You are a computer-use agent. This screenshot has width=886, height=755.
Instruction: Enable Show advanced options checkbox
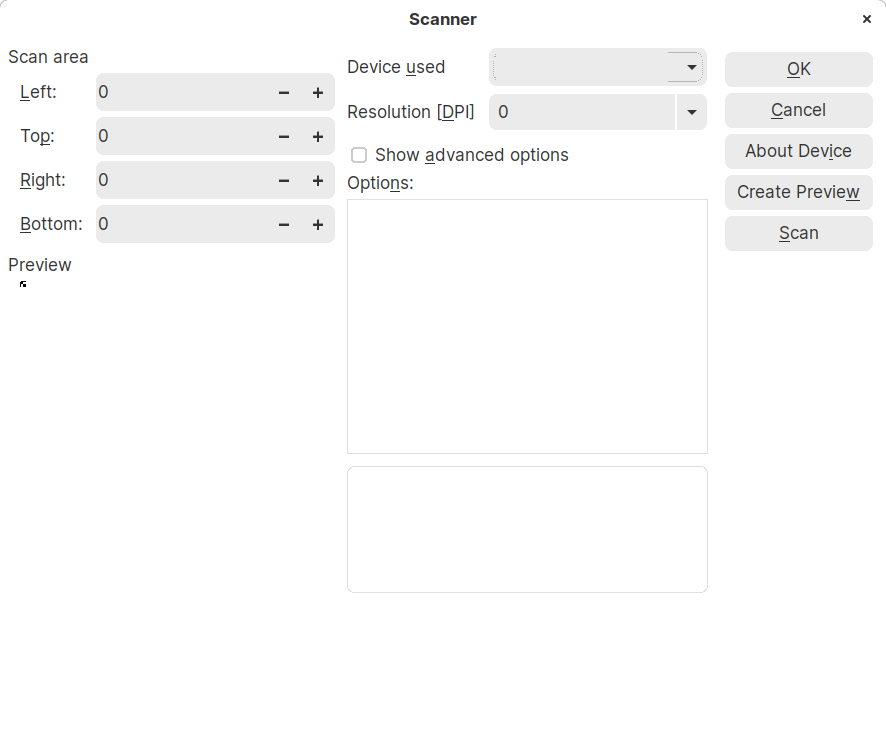[x=359, y=155]
